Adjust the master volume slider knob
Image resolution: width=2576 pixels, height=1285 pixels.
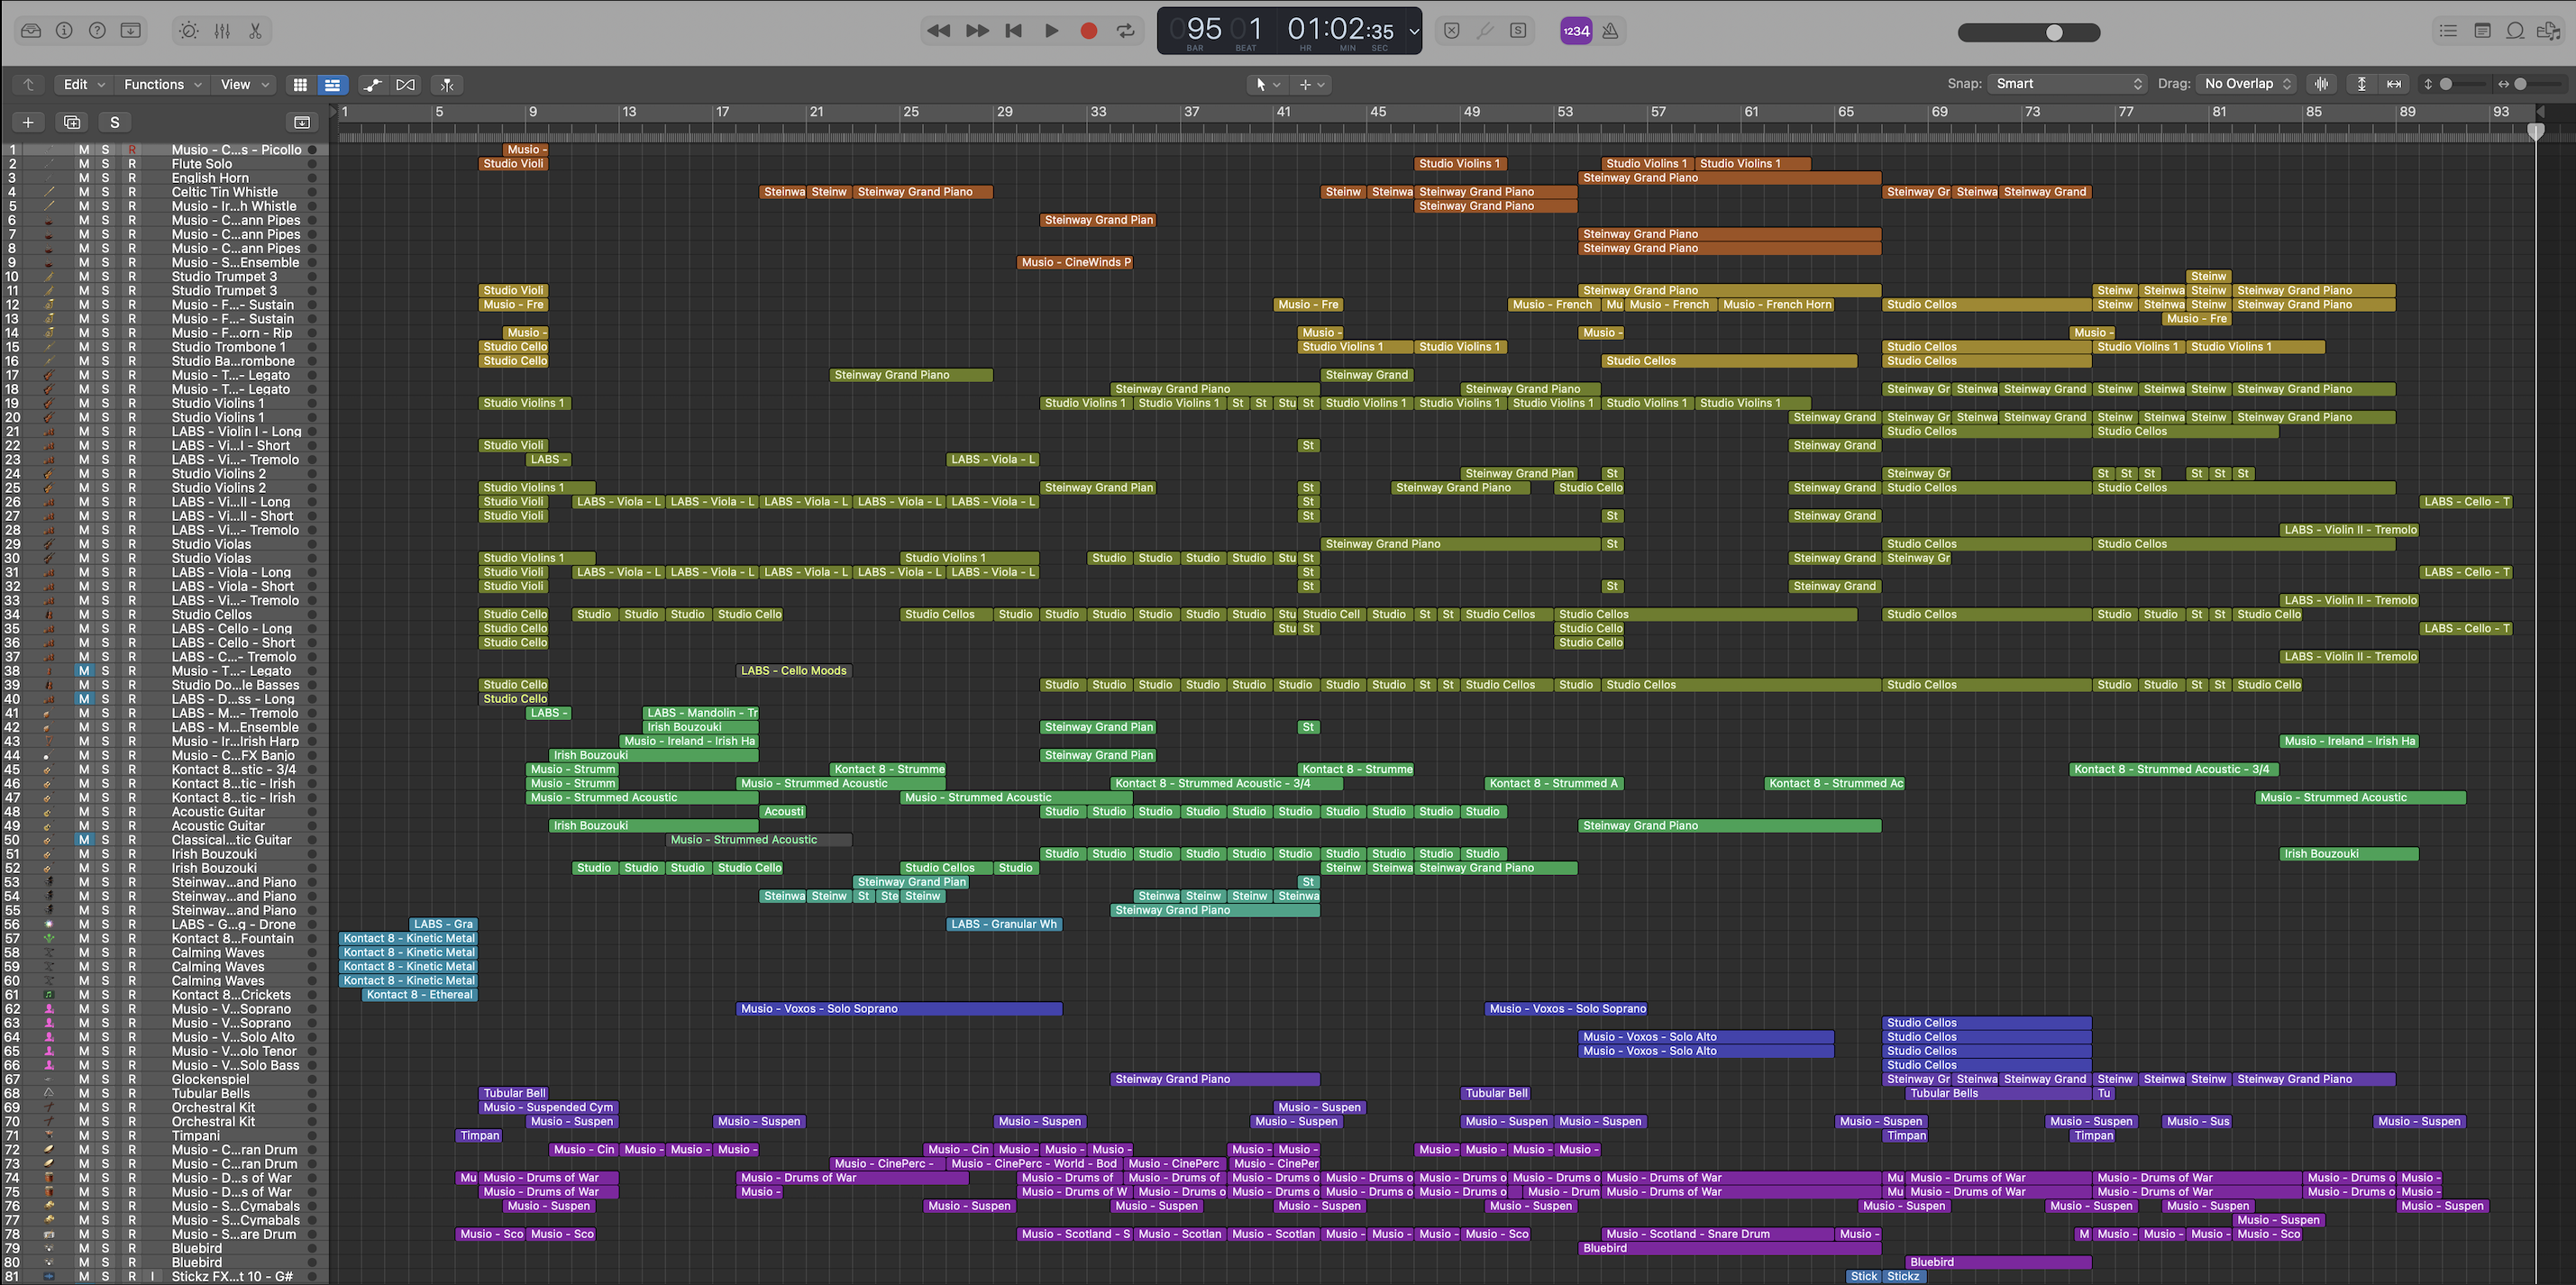(x=2054, y=32)
